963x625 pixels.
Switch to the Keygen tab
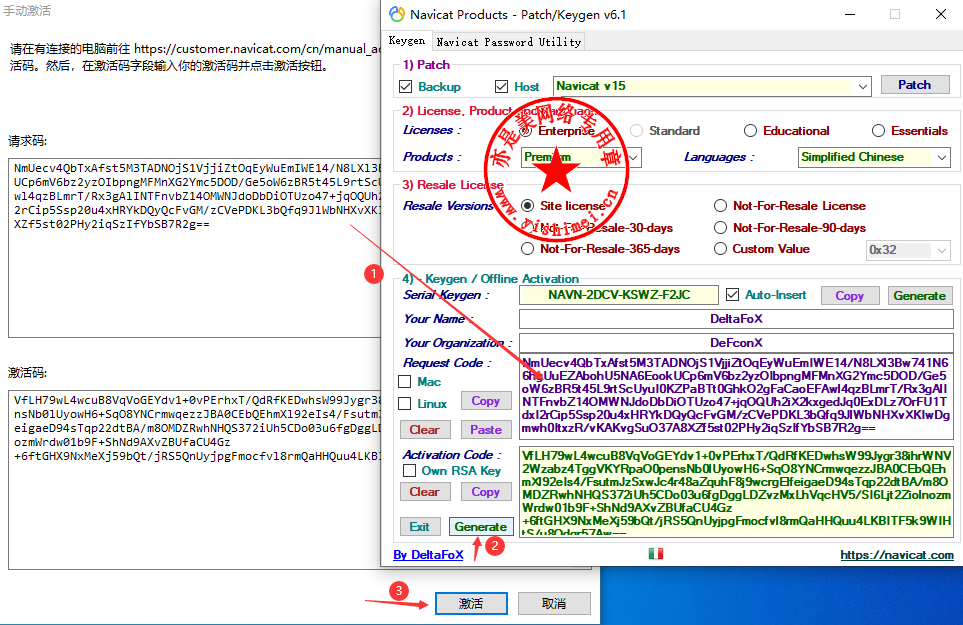coord(407,41)
